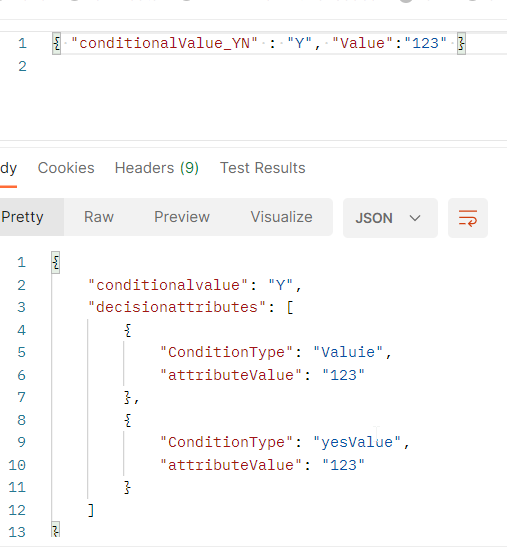507x555 pixels.
Task: Open the Test Results tab
Action: click(x=263, y=168)
